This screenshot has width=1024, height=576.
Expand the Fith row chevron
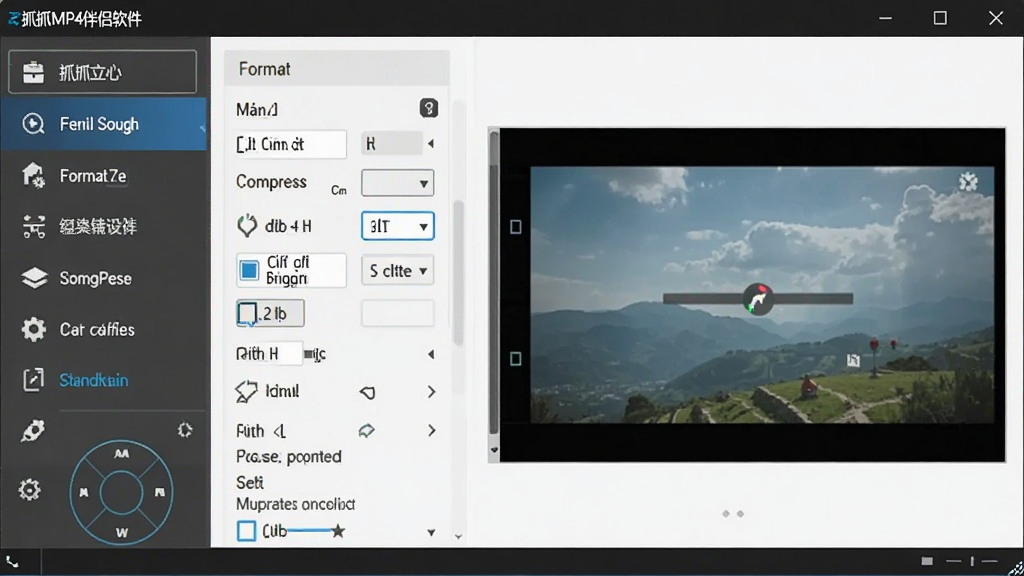[432, 430]
